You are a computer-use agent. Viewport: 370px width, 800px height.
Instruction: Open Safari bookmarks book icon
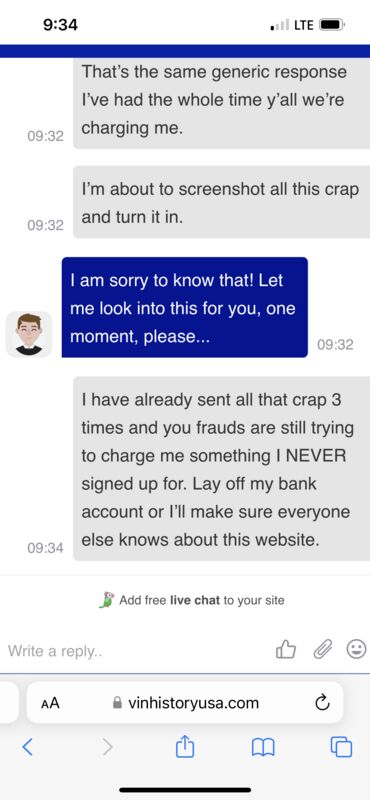pyautogui.click(x=263, y=748)
